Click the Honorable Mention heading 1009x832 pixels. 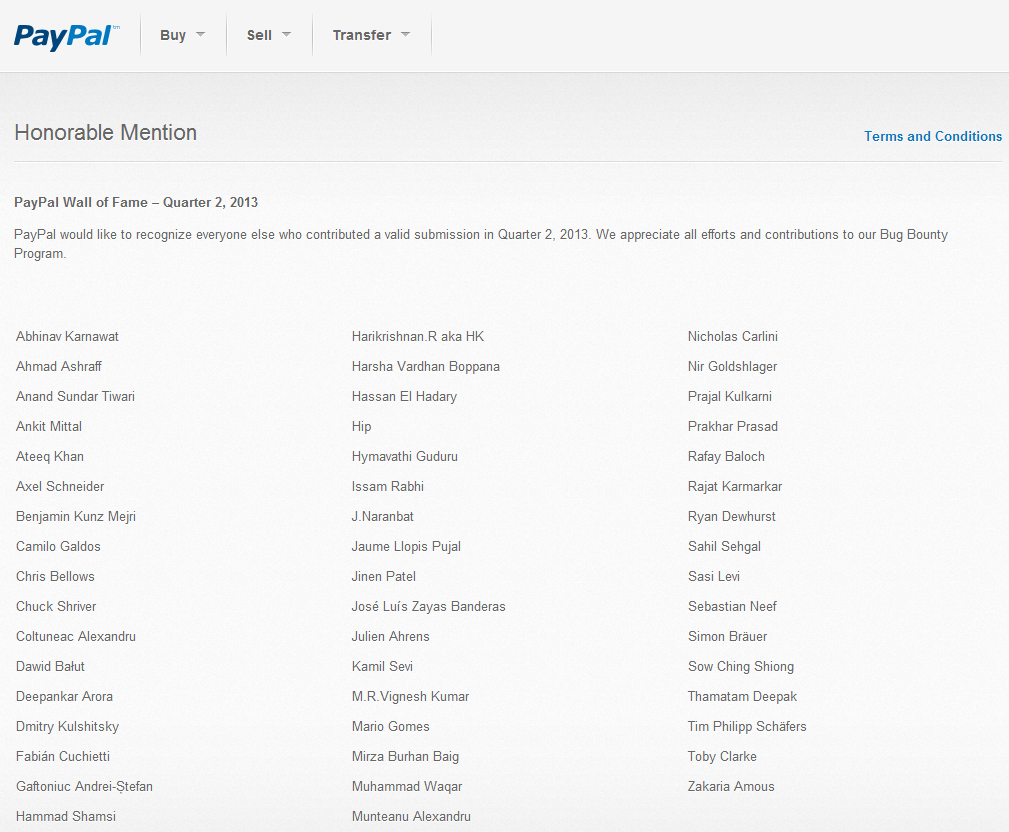(x=106, y=133)
